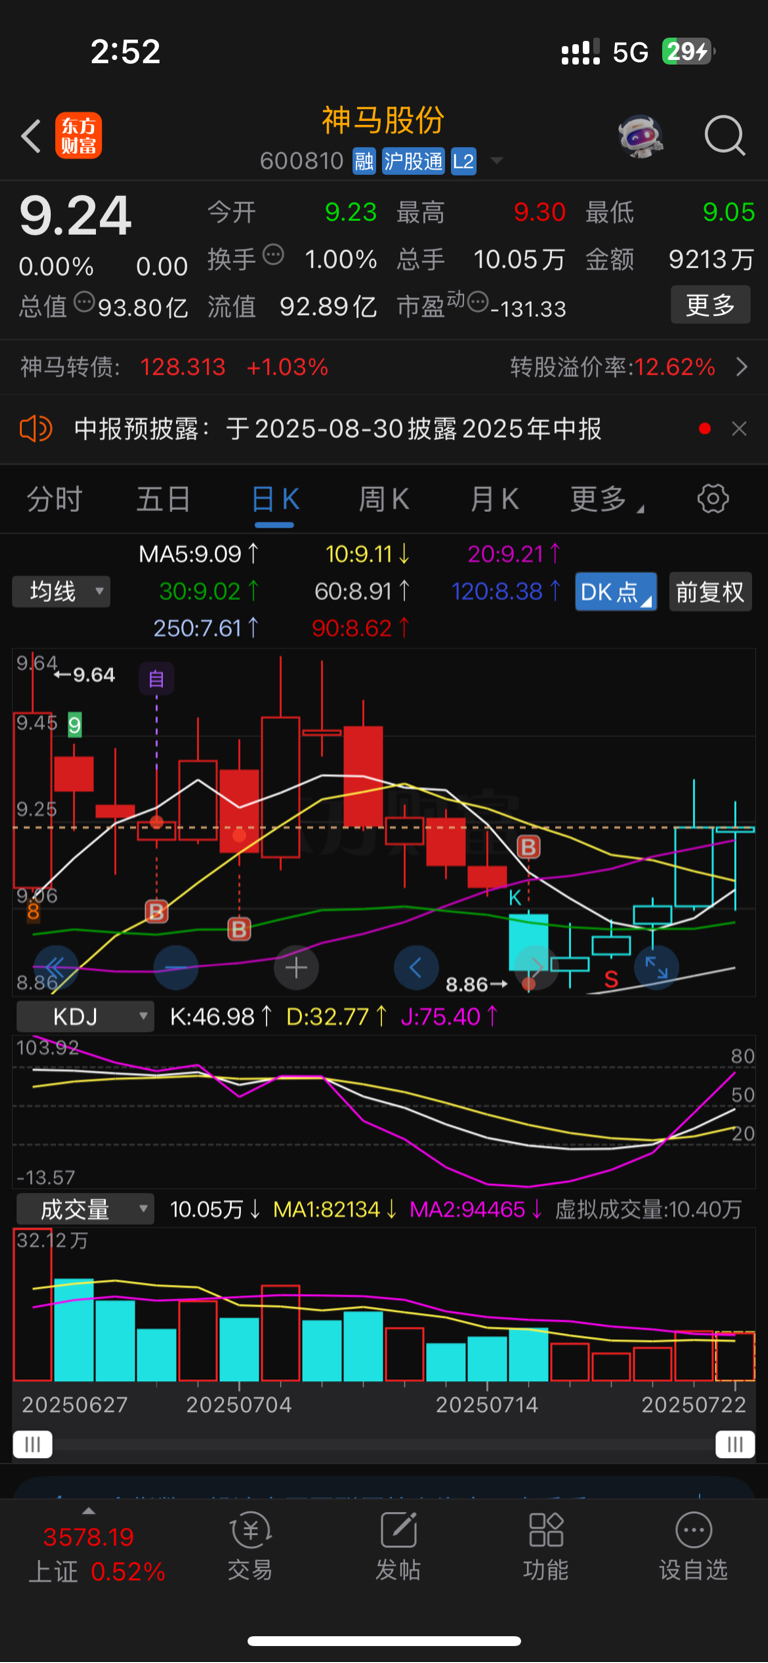The image size is (768, 1663).
Task: Tap info icon next to 换手
Action: point(273,255)
